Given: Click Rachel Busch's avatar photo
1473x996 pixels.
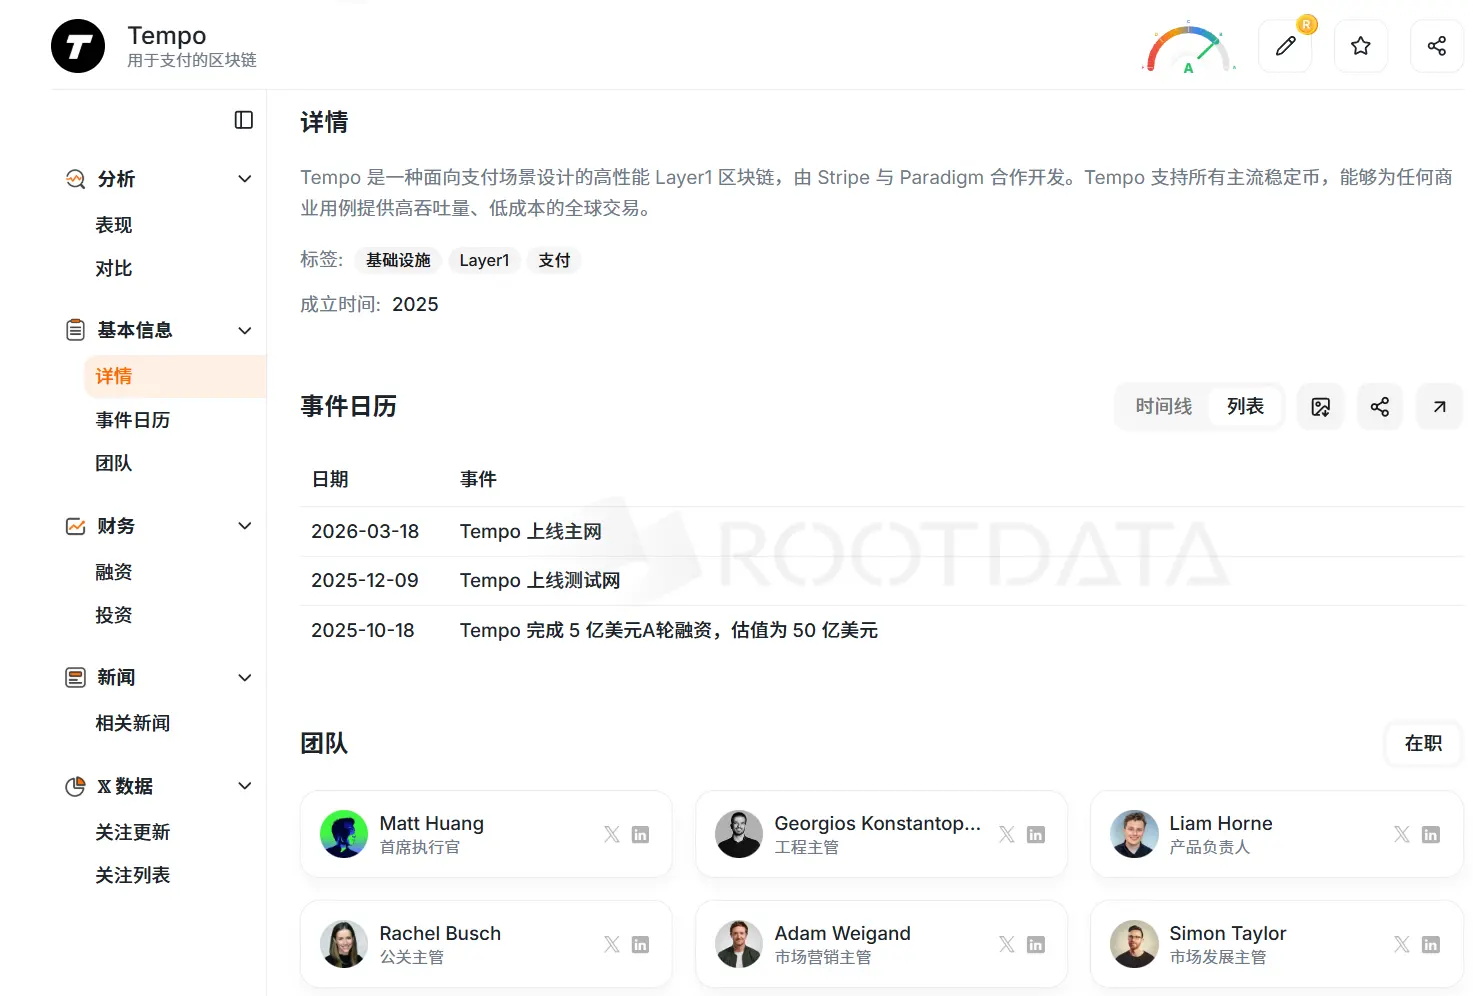Looking at the screenshot, I should pyautogui.click(x=344, y=944).
